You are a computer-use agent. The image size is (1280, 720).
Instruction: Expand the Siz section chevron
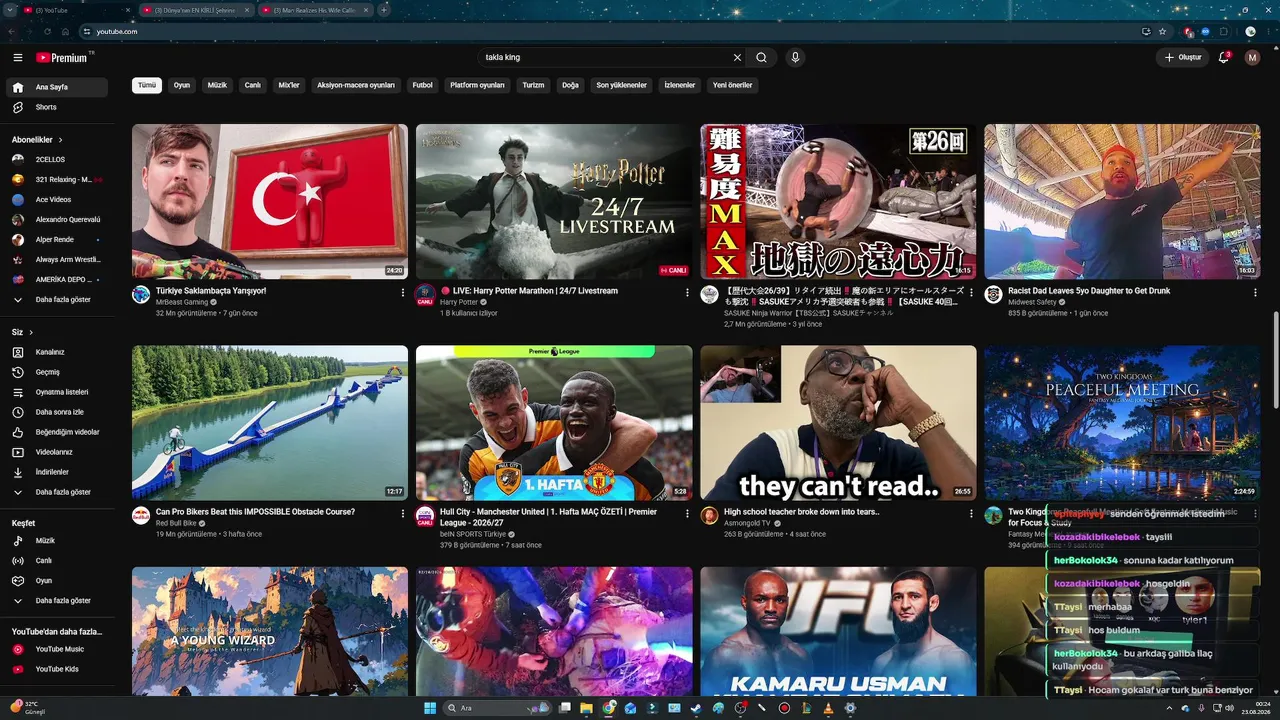point(31,332)
